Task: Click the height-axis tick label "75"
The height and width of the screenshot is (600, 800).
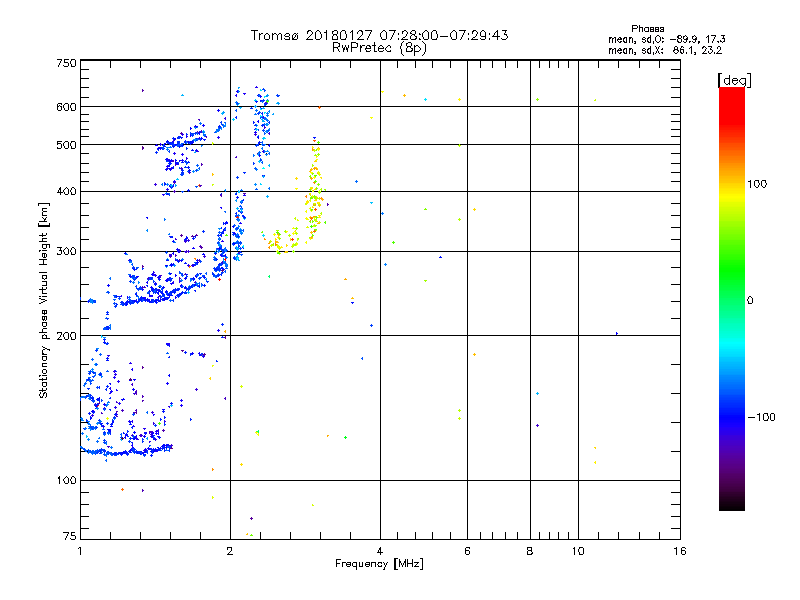Action: coord(70,536)
